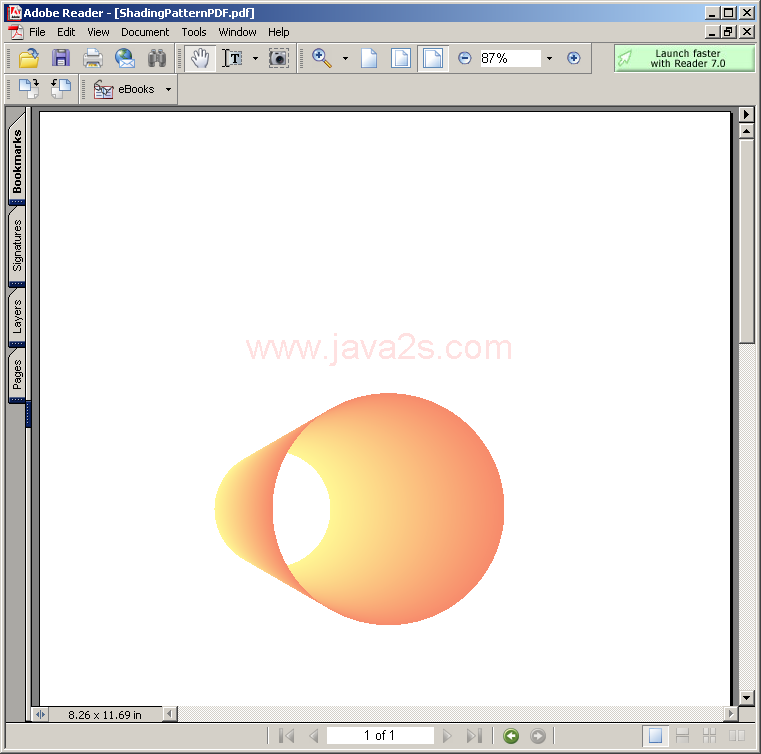Click the Adobe Reader title bar icon
Screen dimensions: 761x754
pyautogui.click(x=15, y=12)
